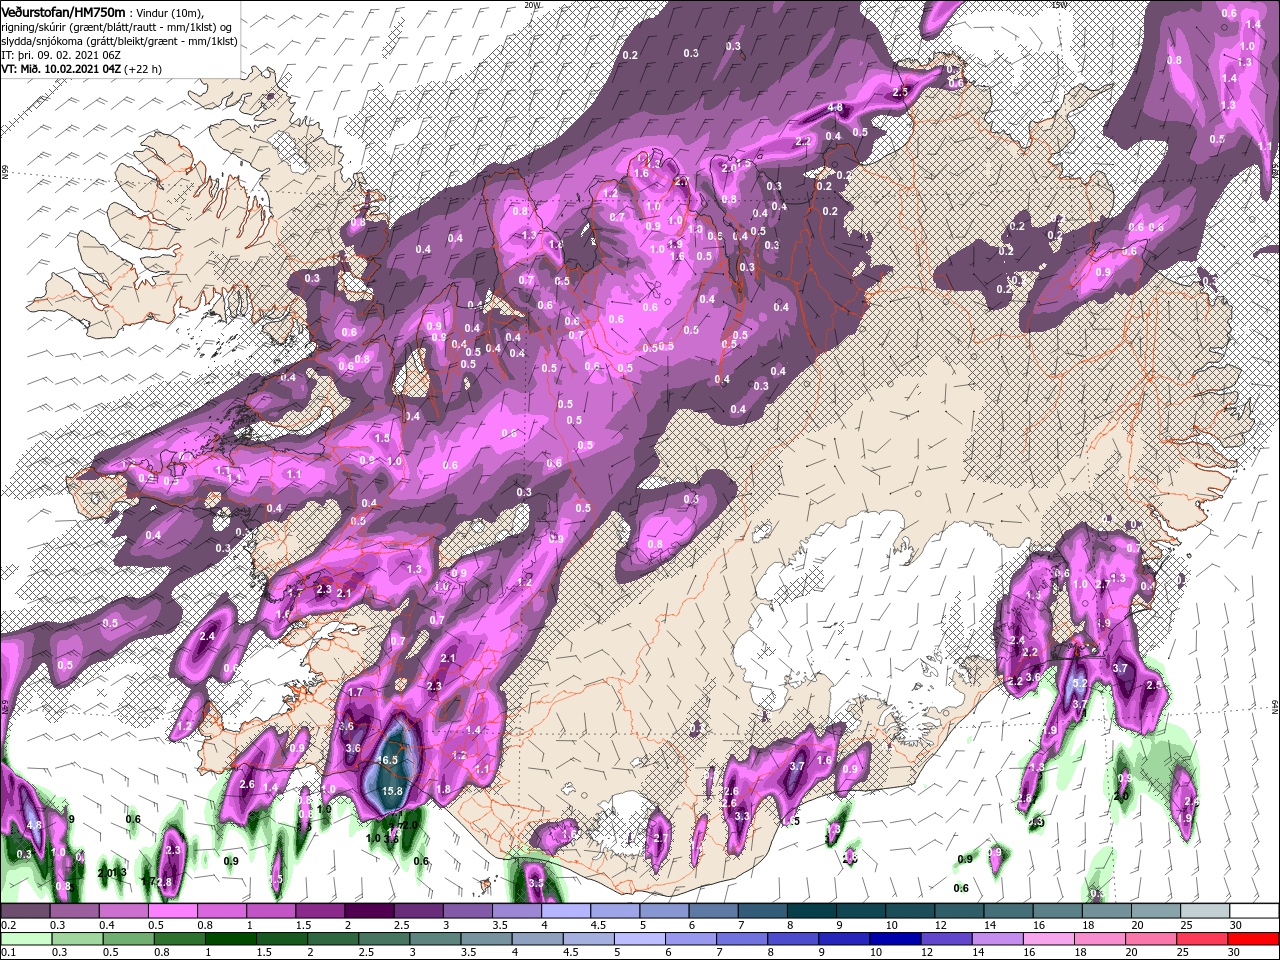
Task: Pick the darkest green 1–1.5 lower scale swatch
Action: pyautogui.click(x=229, y=938)
